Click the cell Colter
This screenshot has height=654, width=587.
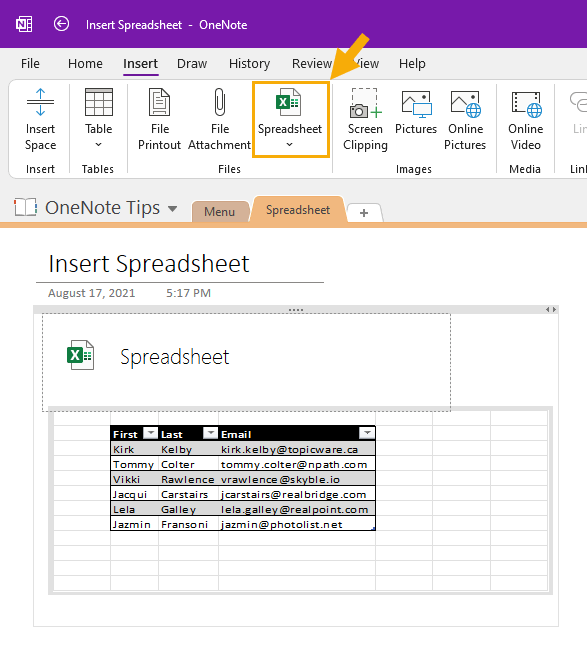pos(189,464)
